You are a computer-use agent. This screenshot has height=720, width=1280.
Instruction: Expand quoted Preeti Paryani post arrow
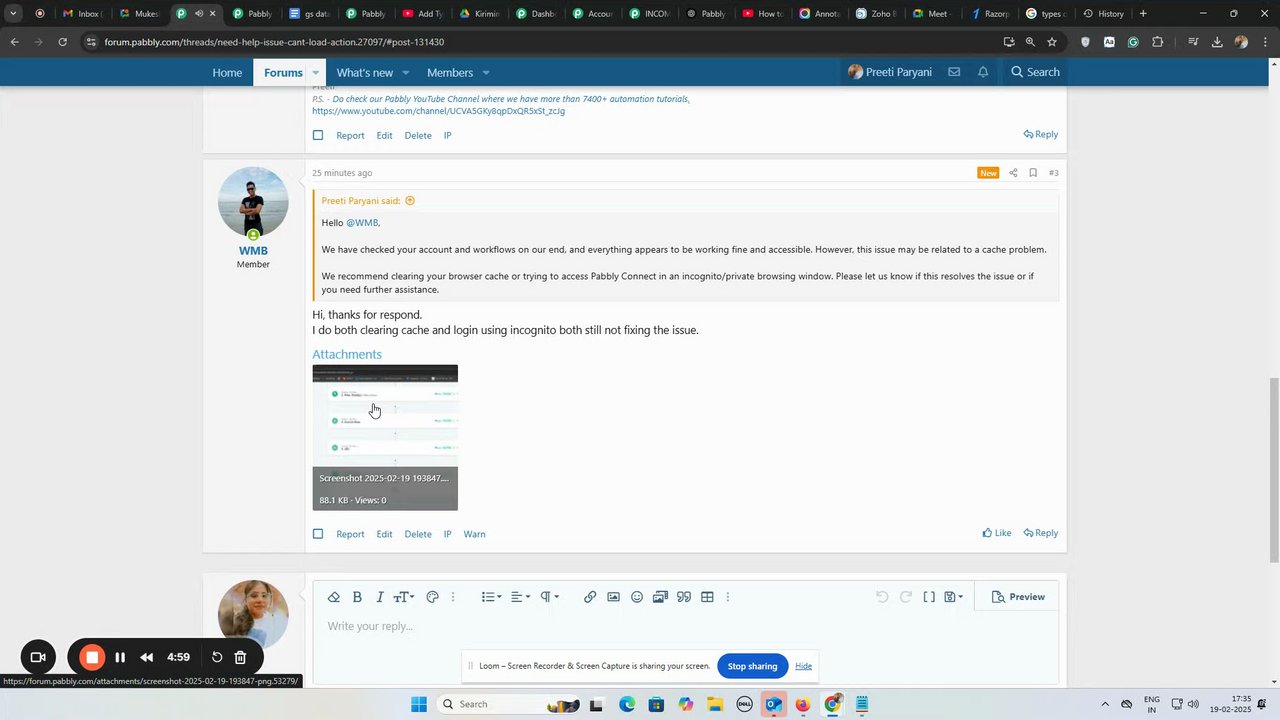[410, 201]
